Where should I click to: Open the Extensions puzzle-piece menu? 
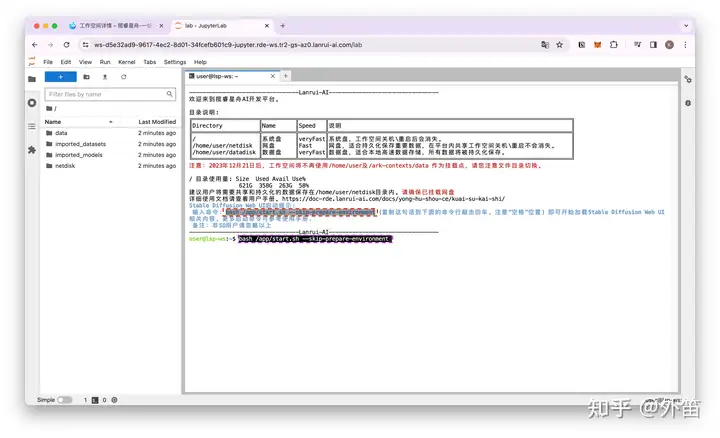click(x=613, y=45)
